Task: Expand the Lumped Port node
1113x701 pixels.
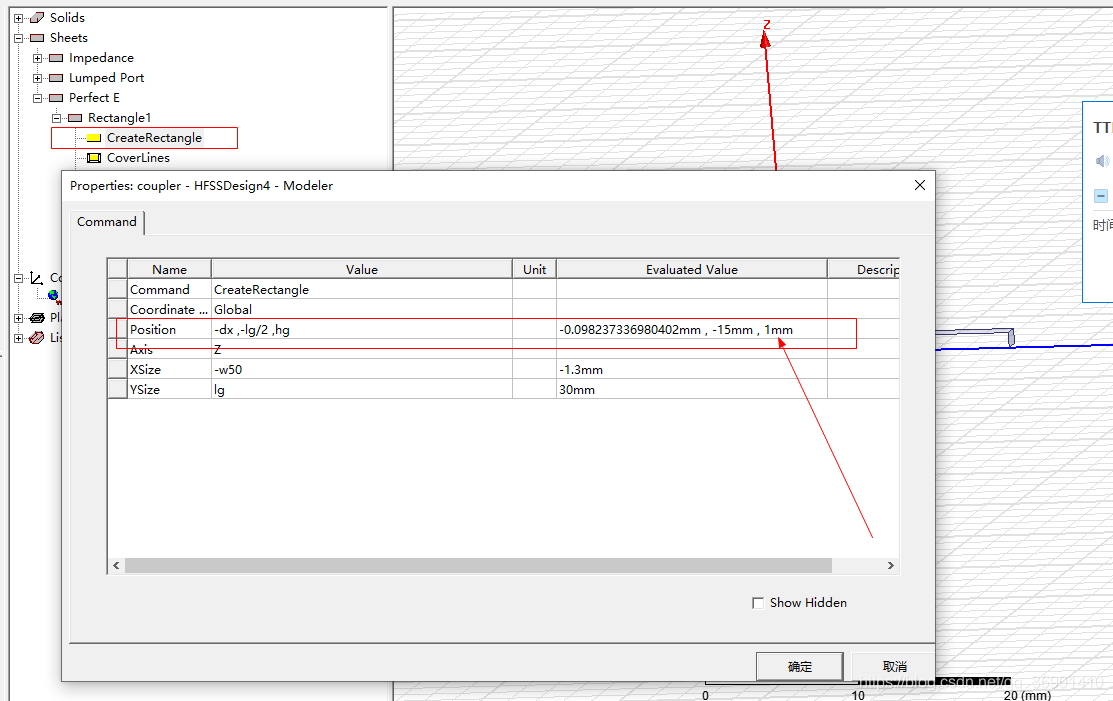Action: click(x=38, y=78)
